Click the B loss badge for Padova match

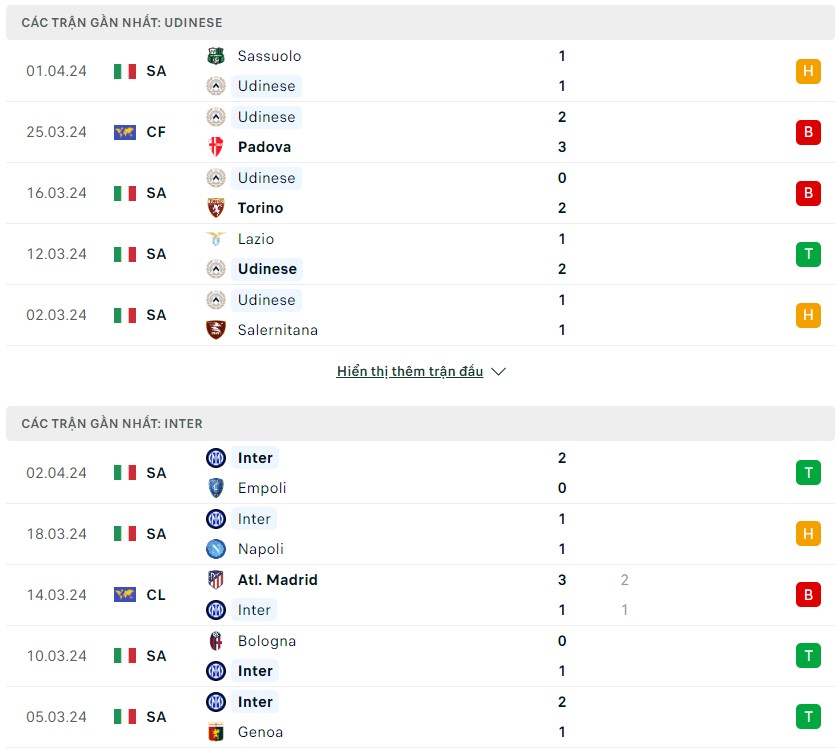click(x=808, y=132)
